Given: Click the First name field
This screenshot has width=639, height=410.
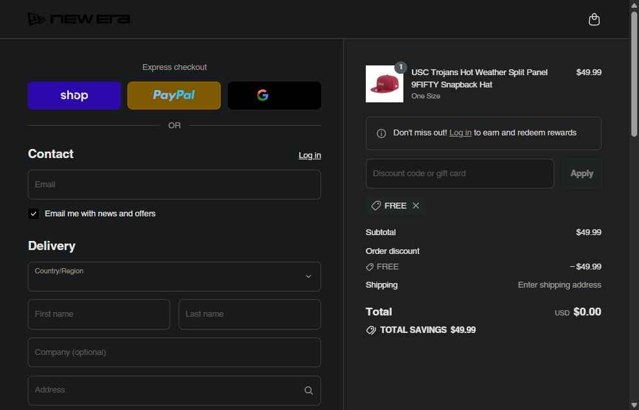Looking at the screenshot, I should 99,314.
